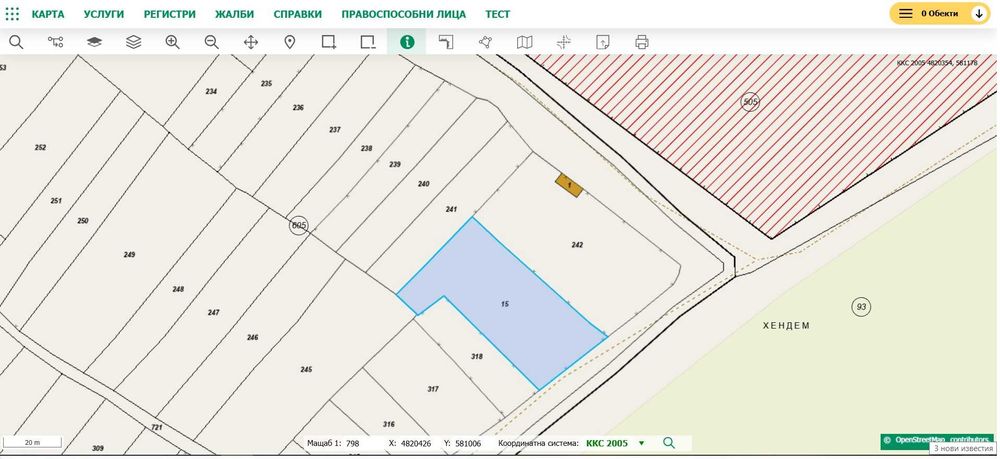The height and width of the screenshot is (459, 1000).
Task: Select the zoom in tool
Action: (172, 42)
